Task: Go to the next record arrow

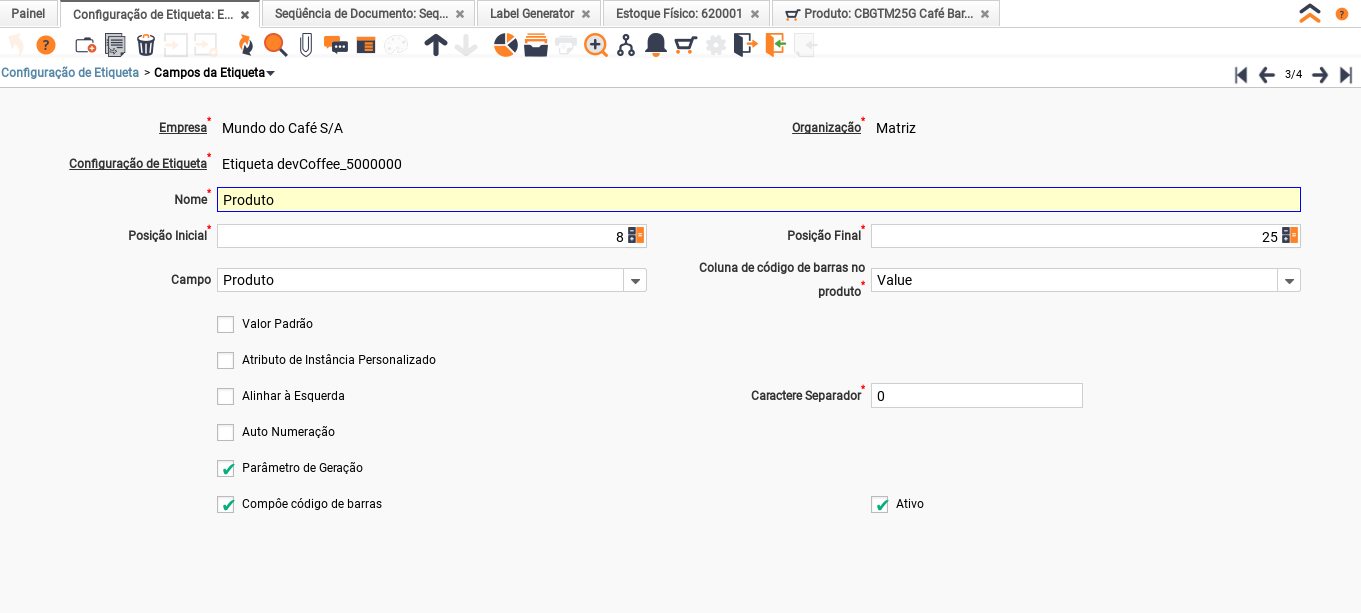Action: click(x=1320, y=75)
